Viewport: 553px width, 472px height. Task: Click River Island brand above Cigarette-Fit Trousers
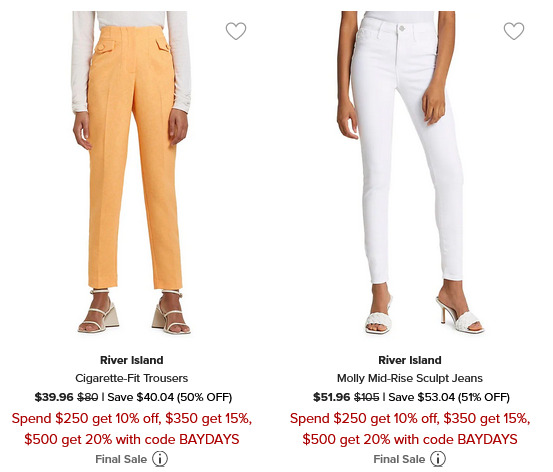pos(132,360)
